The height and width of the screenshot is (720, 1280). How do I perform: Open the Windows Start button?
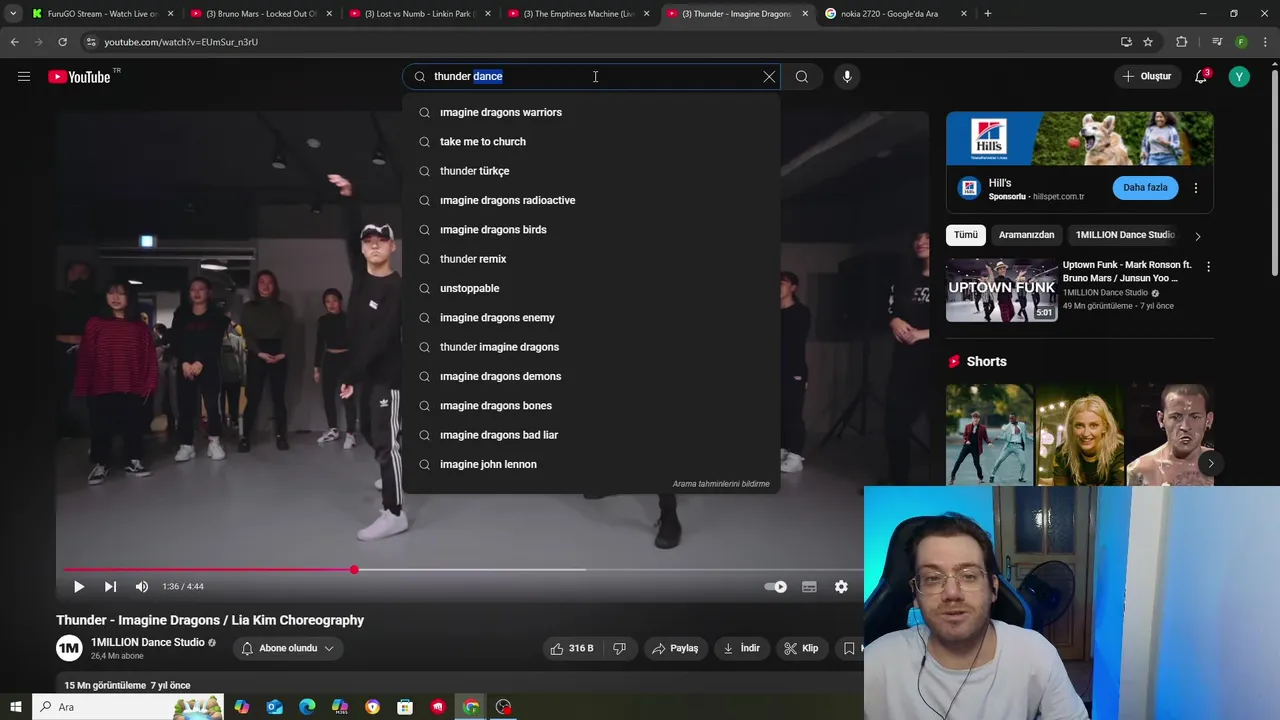pos(16,707)
